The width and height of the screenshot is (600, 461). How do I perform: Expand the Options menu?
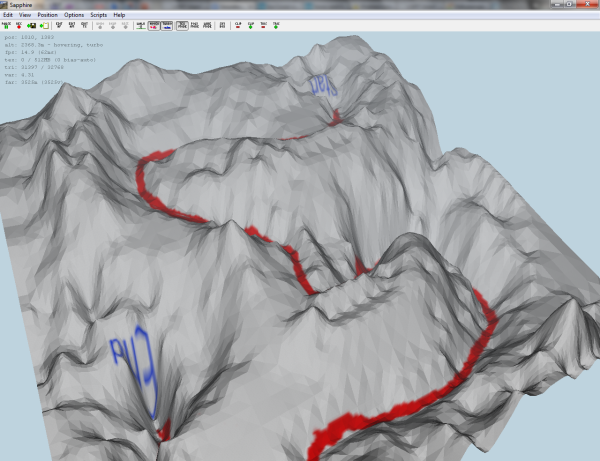point(74,15)
